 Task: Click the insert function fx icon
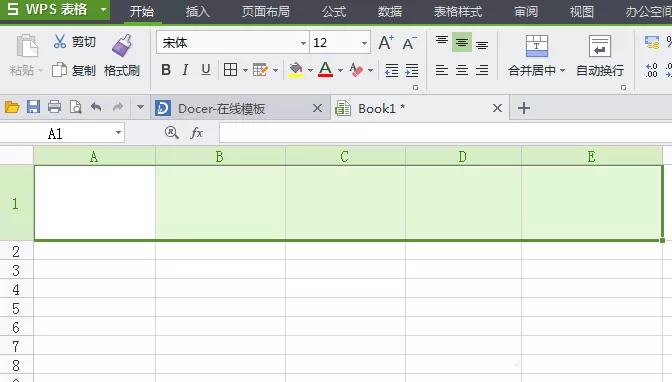point(196,133)
